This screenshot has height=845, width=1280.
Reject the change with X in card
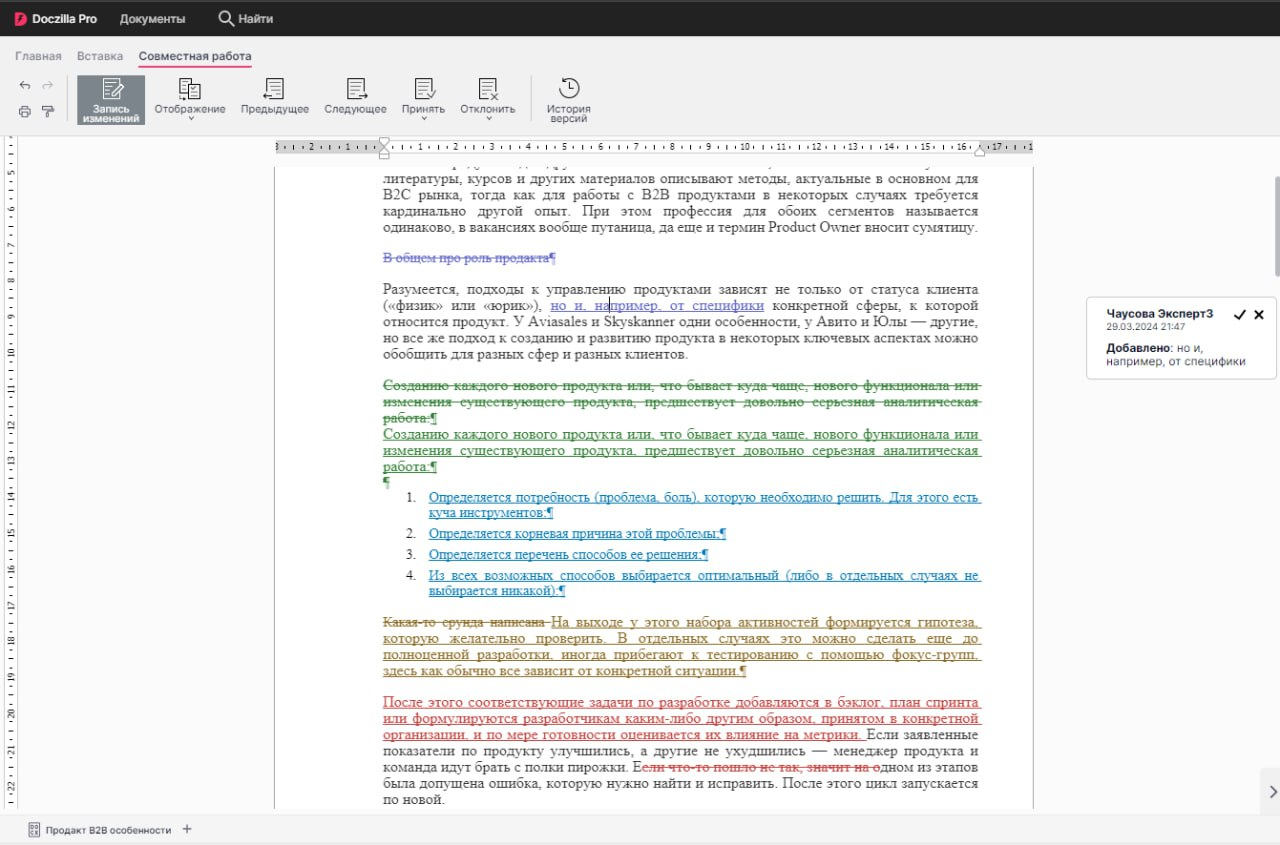coord(1259,314)
